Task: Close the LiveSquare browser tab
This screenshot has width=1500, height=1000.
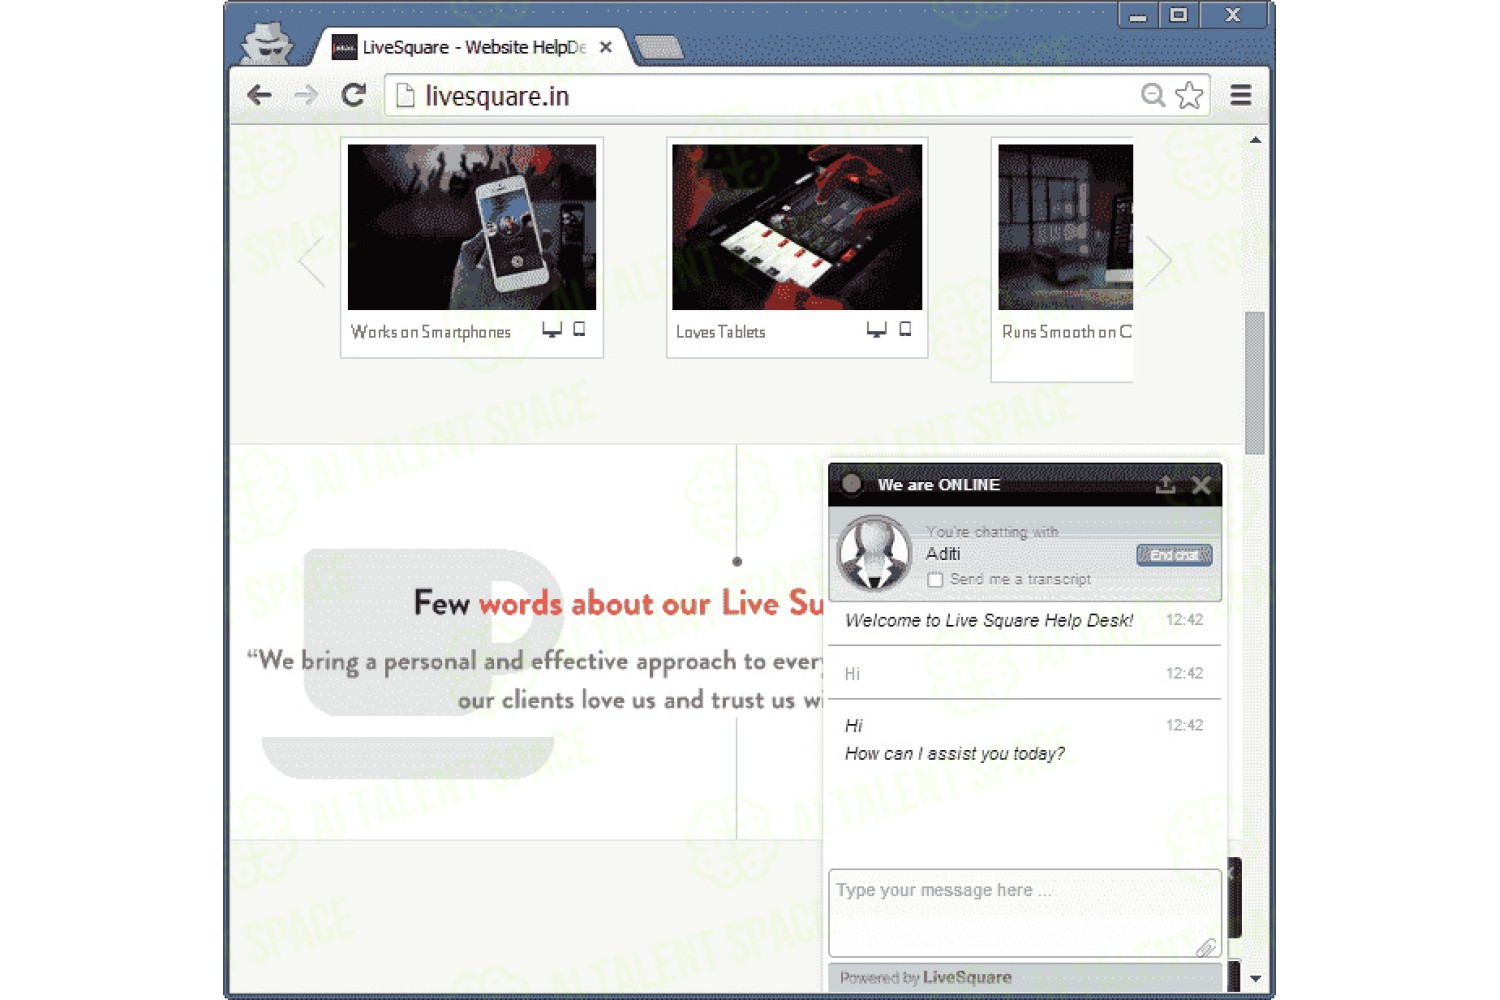Action: point(605,47)
